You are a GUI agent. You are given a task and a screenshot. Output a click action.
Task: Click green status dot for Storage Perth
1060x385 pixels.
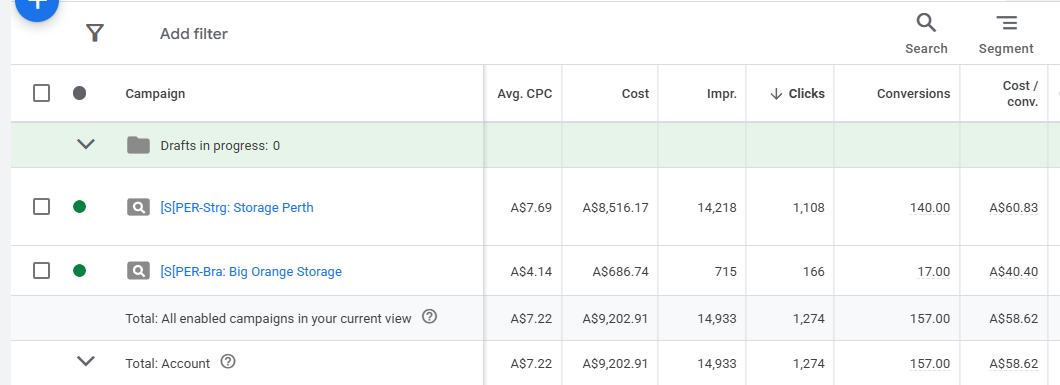[80, 207]
